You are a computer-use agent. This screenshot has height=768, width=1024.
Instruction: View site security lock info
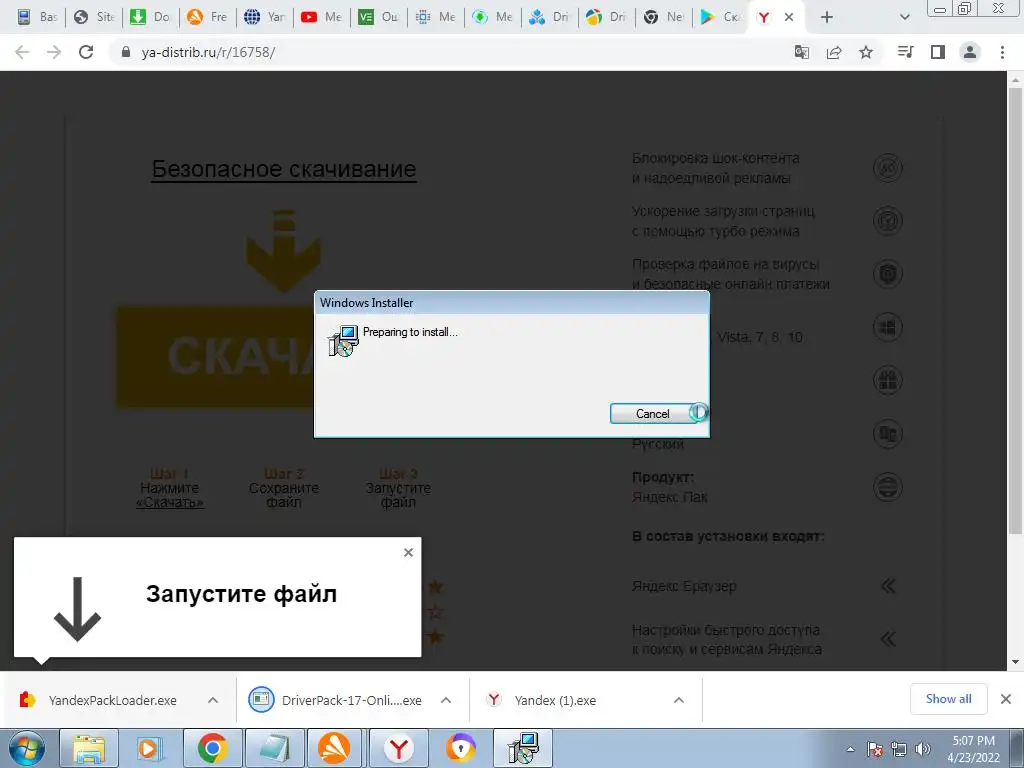(x=126, y=52)
